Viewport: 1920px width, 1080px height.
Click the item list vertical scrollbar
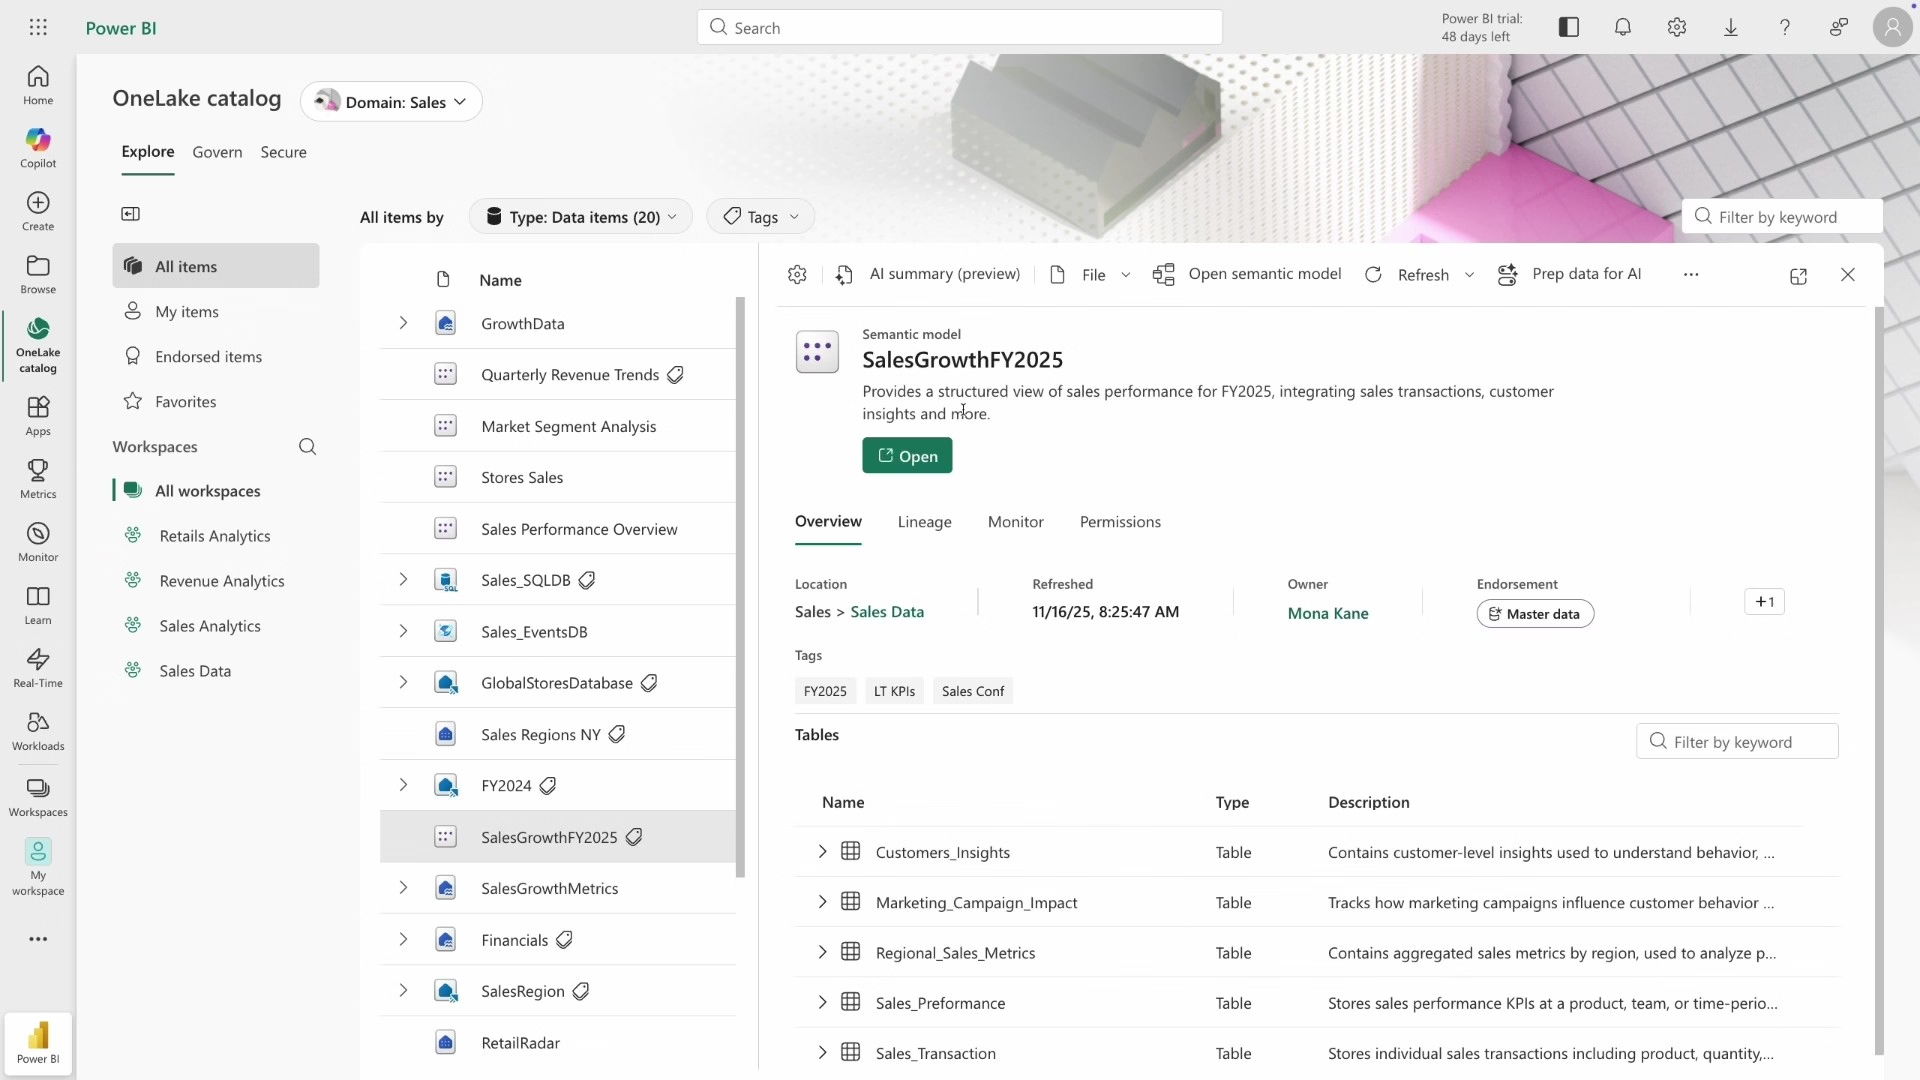(x=740, y=587)
